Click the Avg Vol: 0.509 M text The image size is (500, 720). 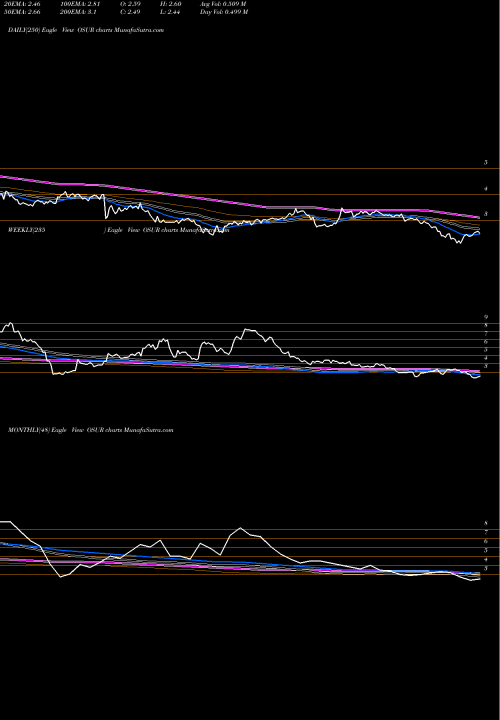coord(223,4)
